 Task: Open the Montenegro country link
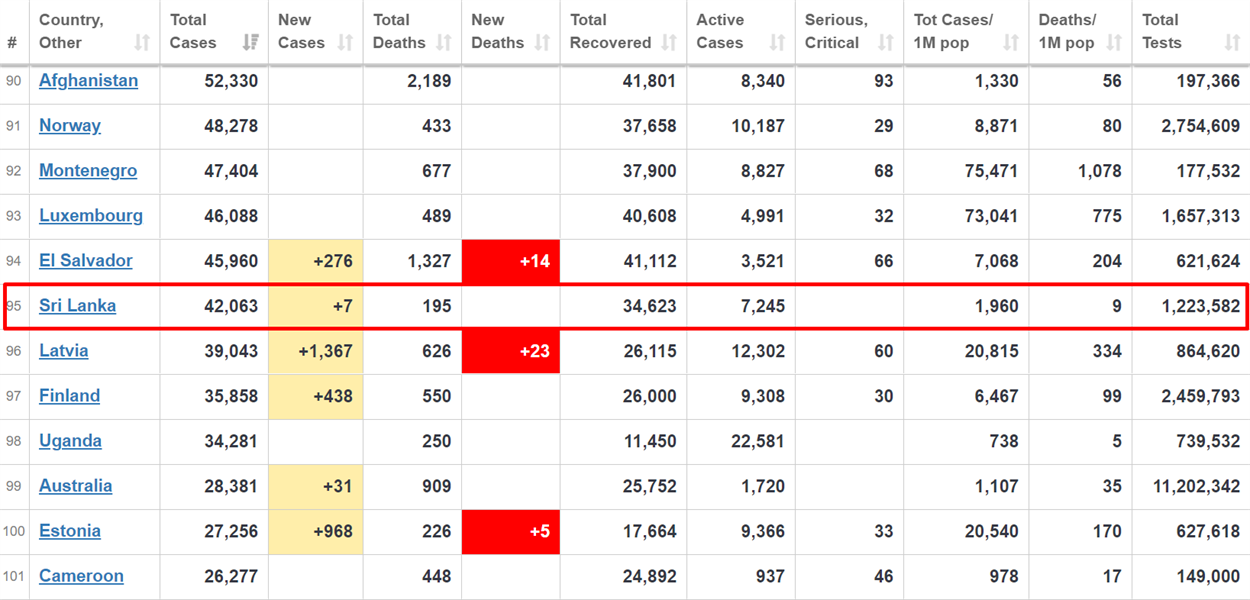click(x=88, y=171)
